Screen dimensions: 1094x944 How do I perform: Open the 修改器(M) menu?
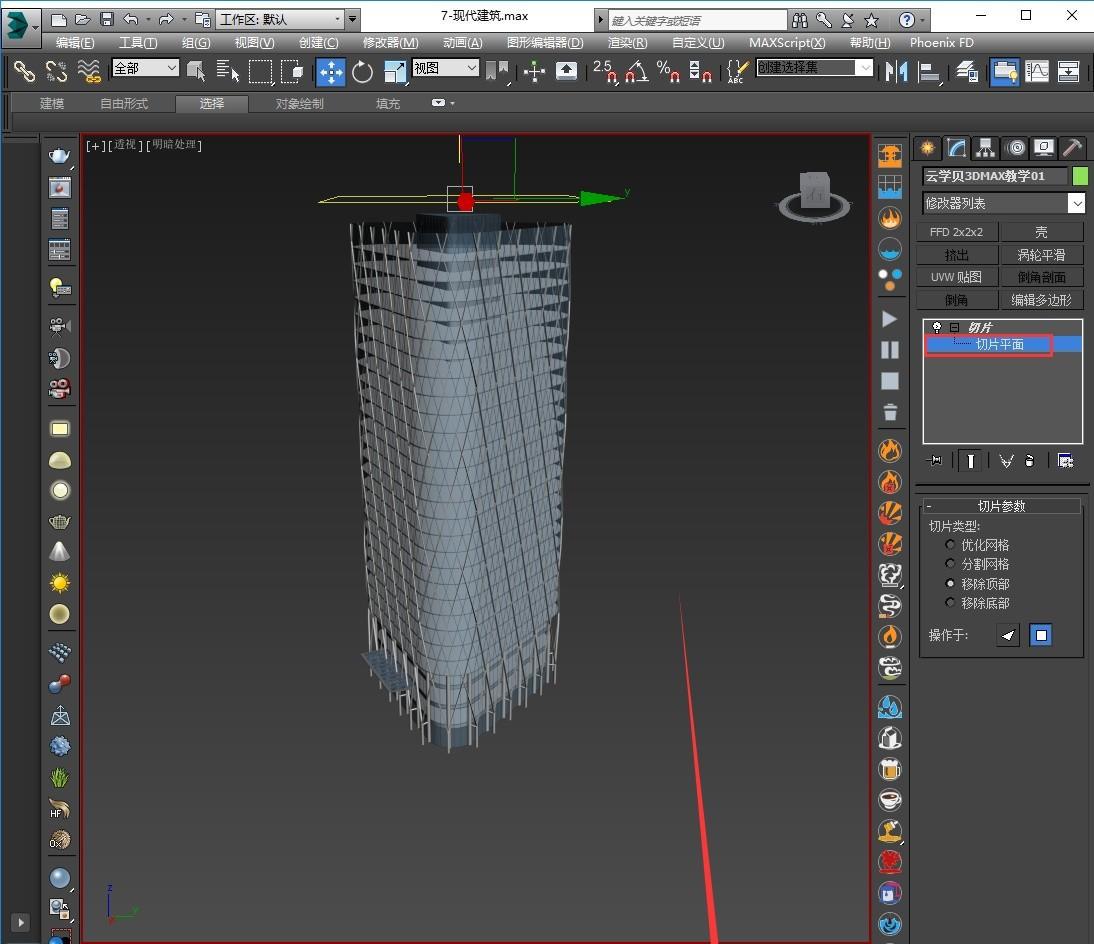pos(390,43)
